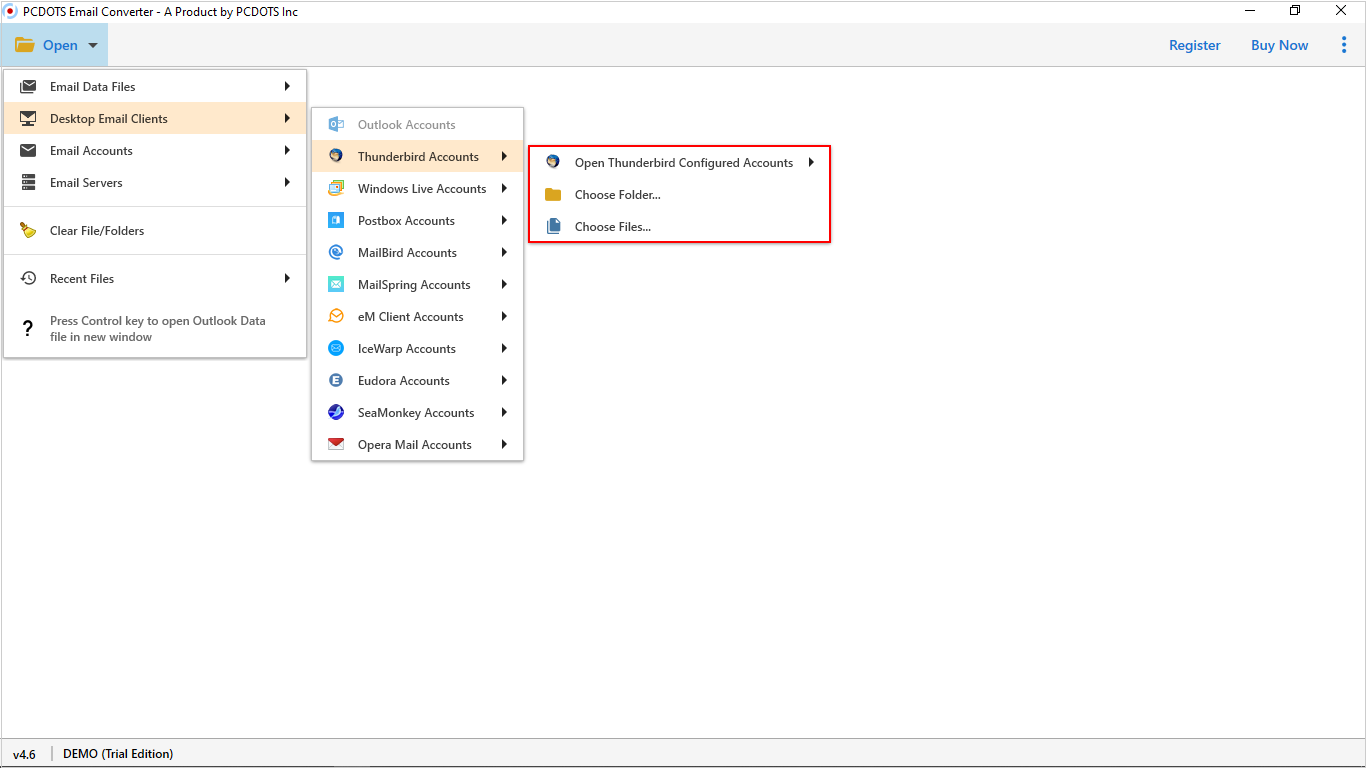This screenshot has width=1366, height=768.
Task: Click the eM Client Accounts icon
Action: coord(337,317)
